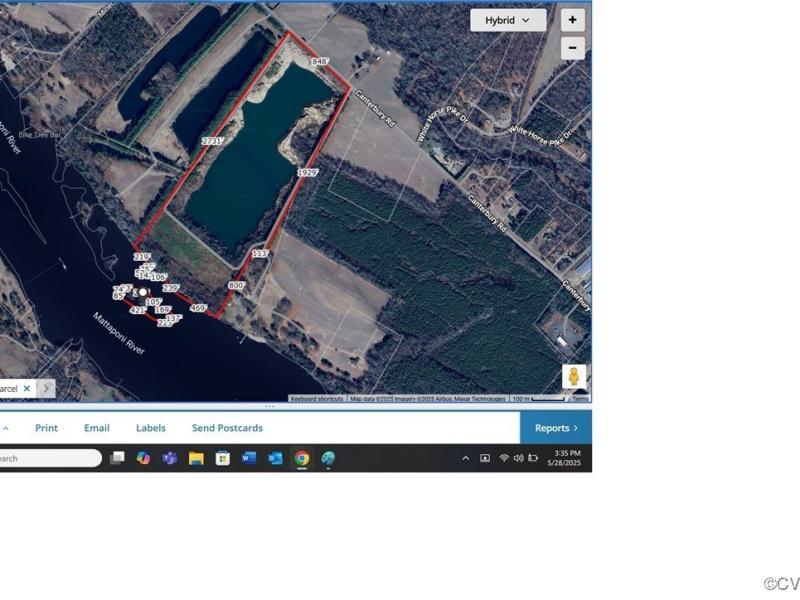The height and width of the screenshot is (600, 800).
Task: Open Microsoft Teams from the taskbar
Action: [170, 458]
